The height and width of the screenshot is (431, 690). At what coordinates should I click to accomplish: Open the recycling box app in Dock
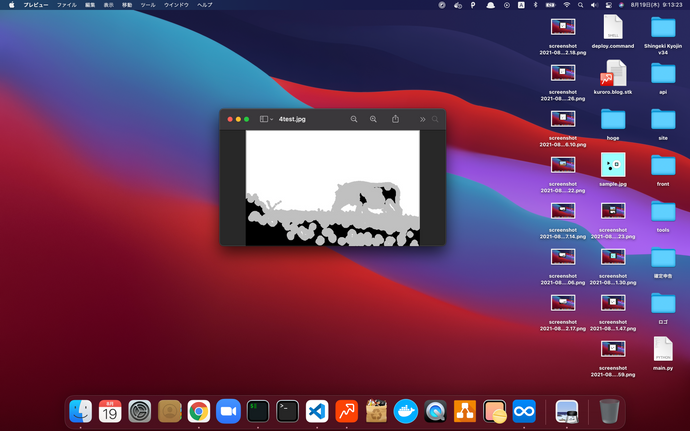(x=376, y=411)
